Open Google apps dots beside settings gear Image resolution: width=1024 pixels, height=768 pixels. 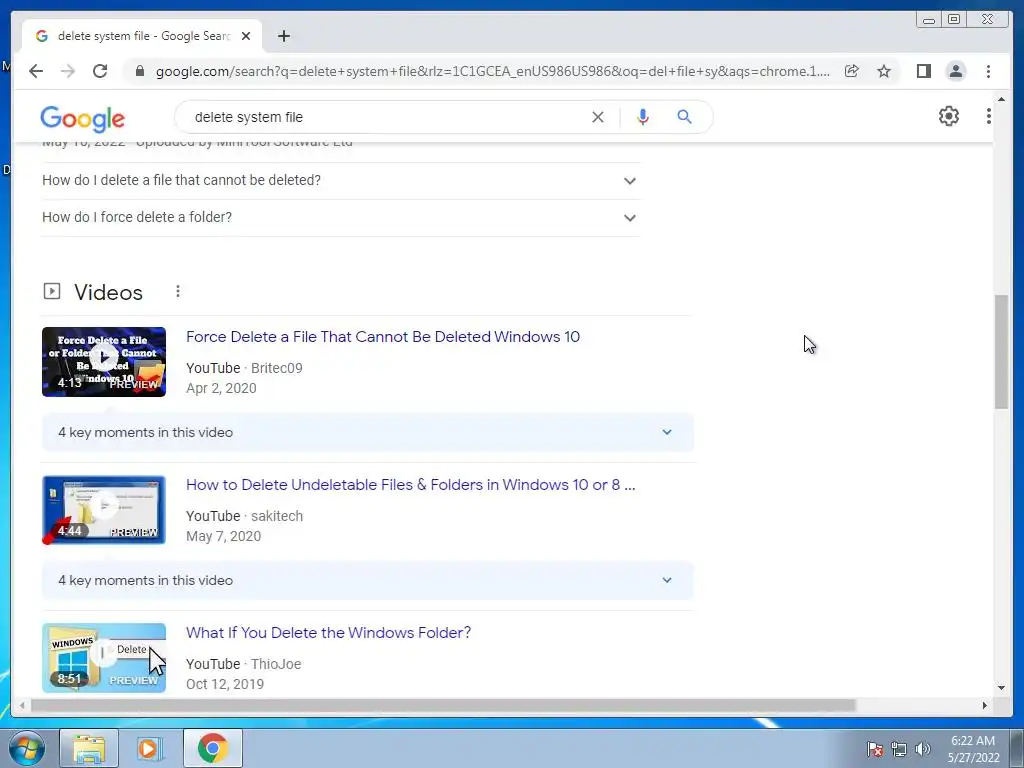point(989,116)
